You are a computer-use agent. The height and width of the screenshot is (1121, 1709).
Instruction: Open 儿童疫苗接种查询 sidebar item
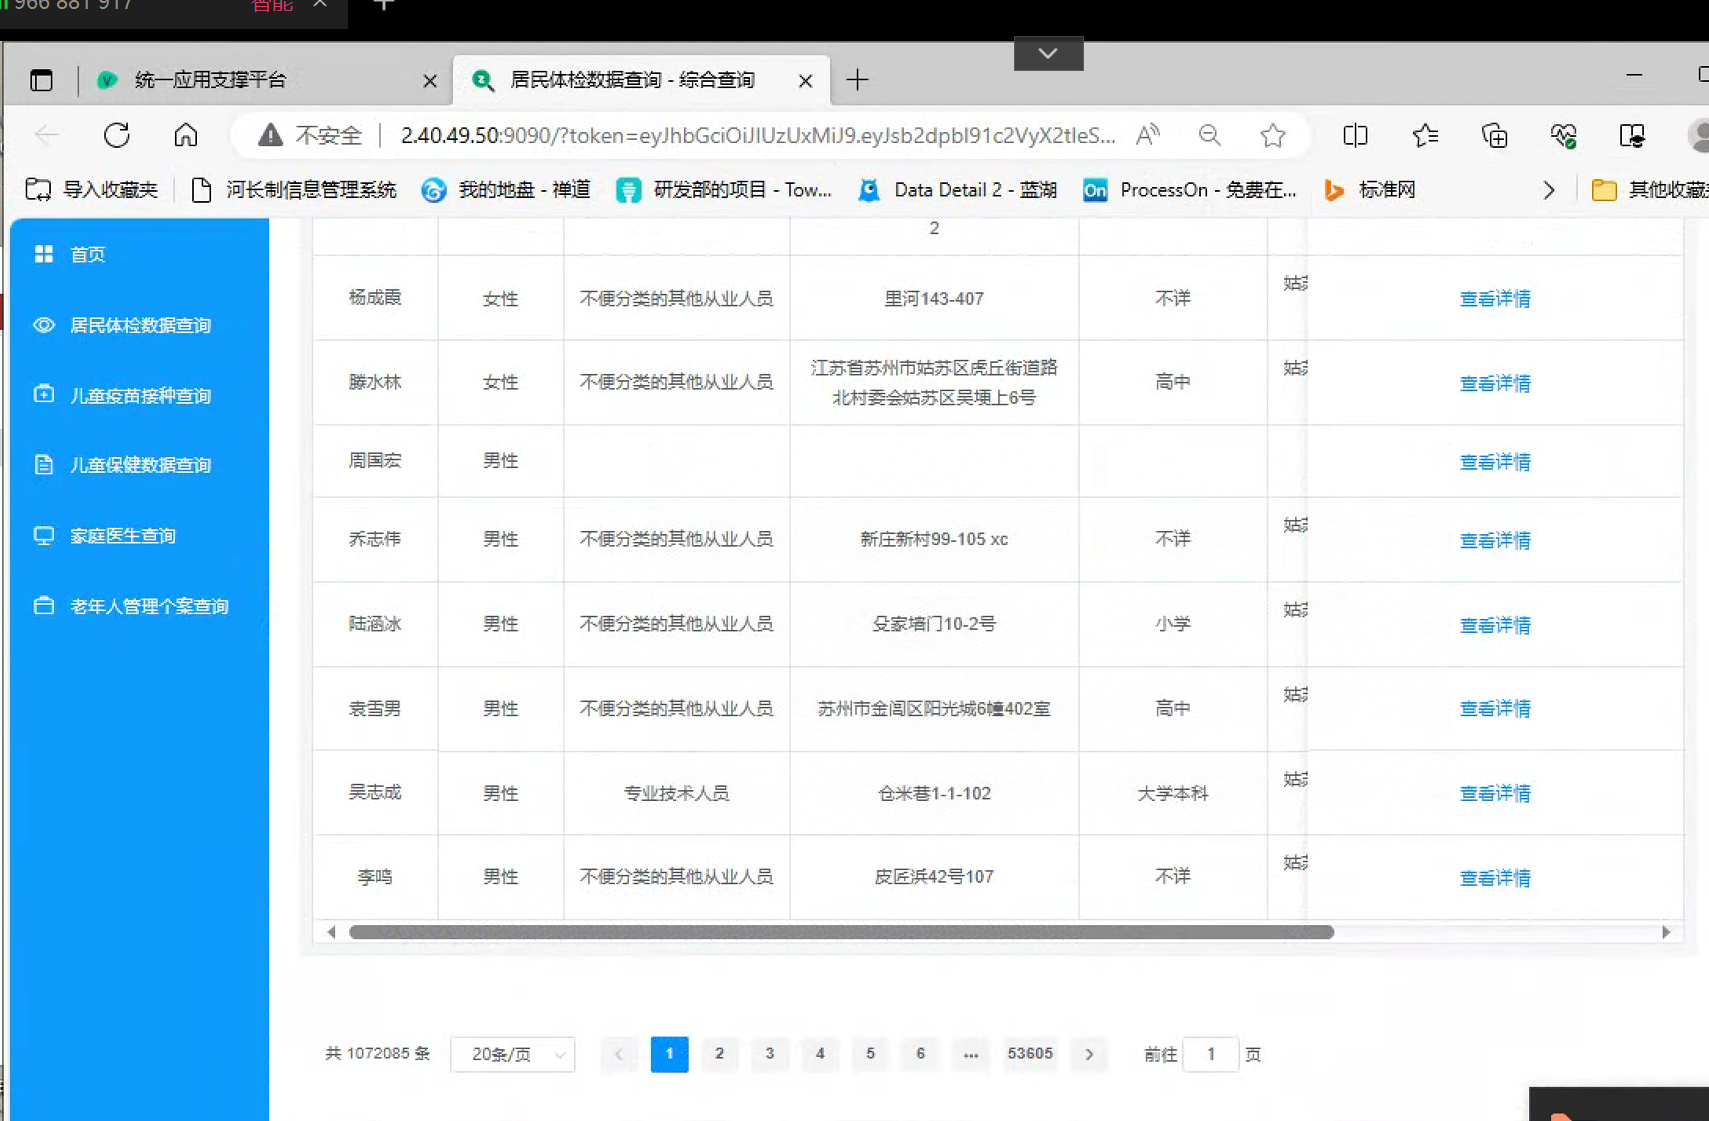(x=140, y=395)
